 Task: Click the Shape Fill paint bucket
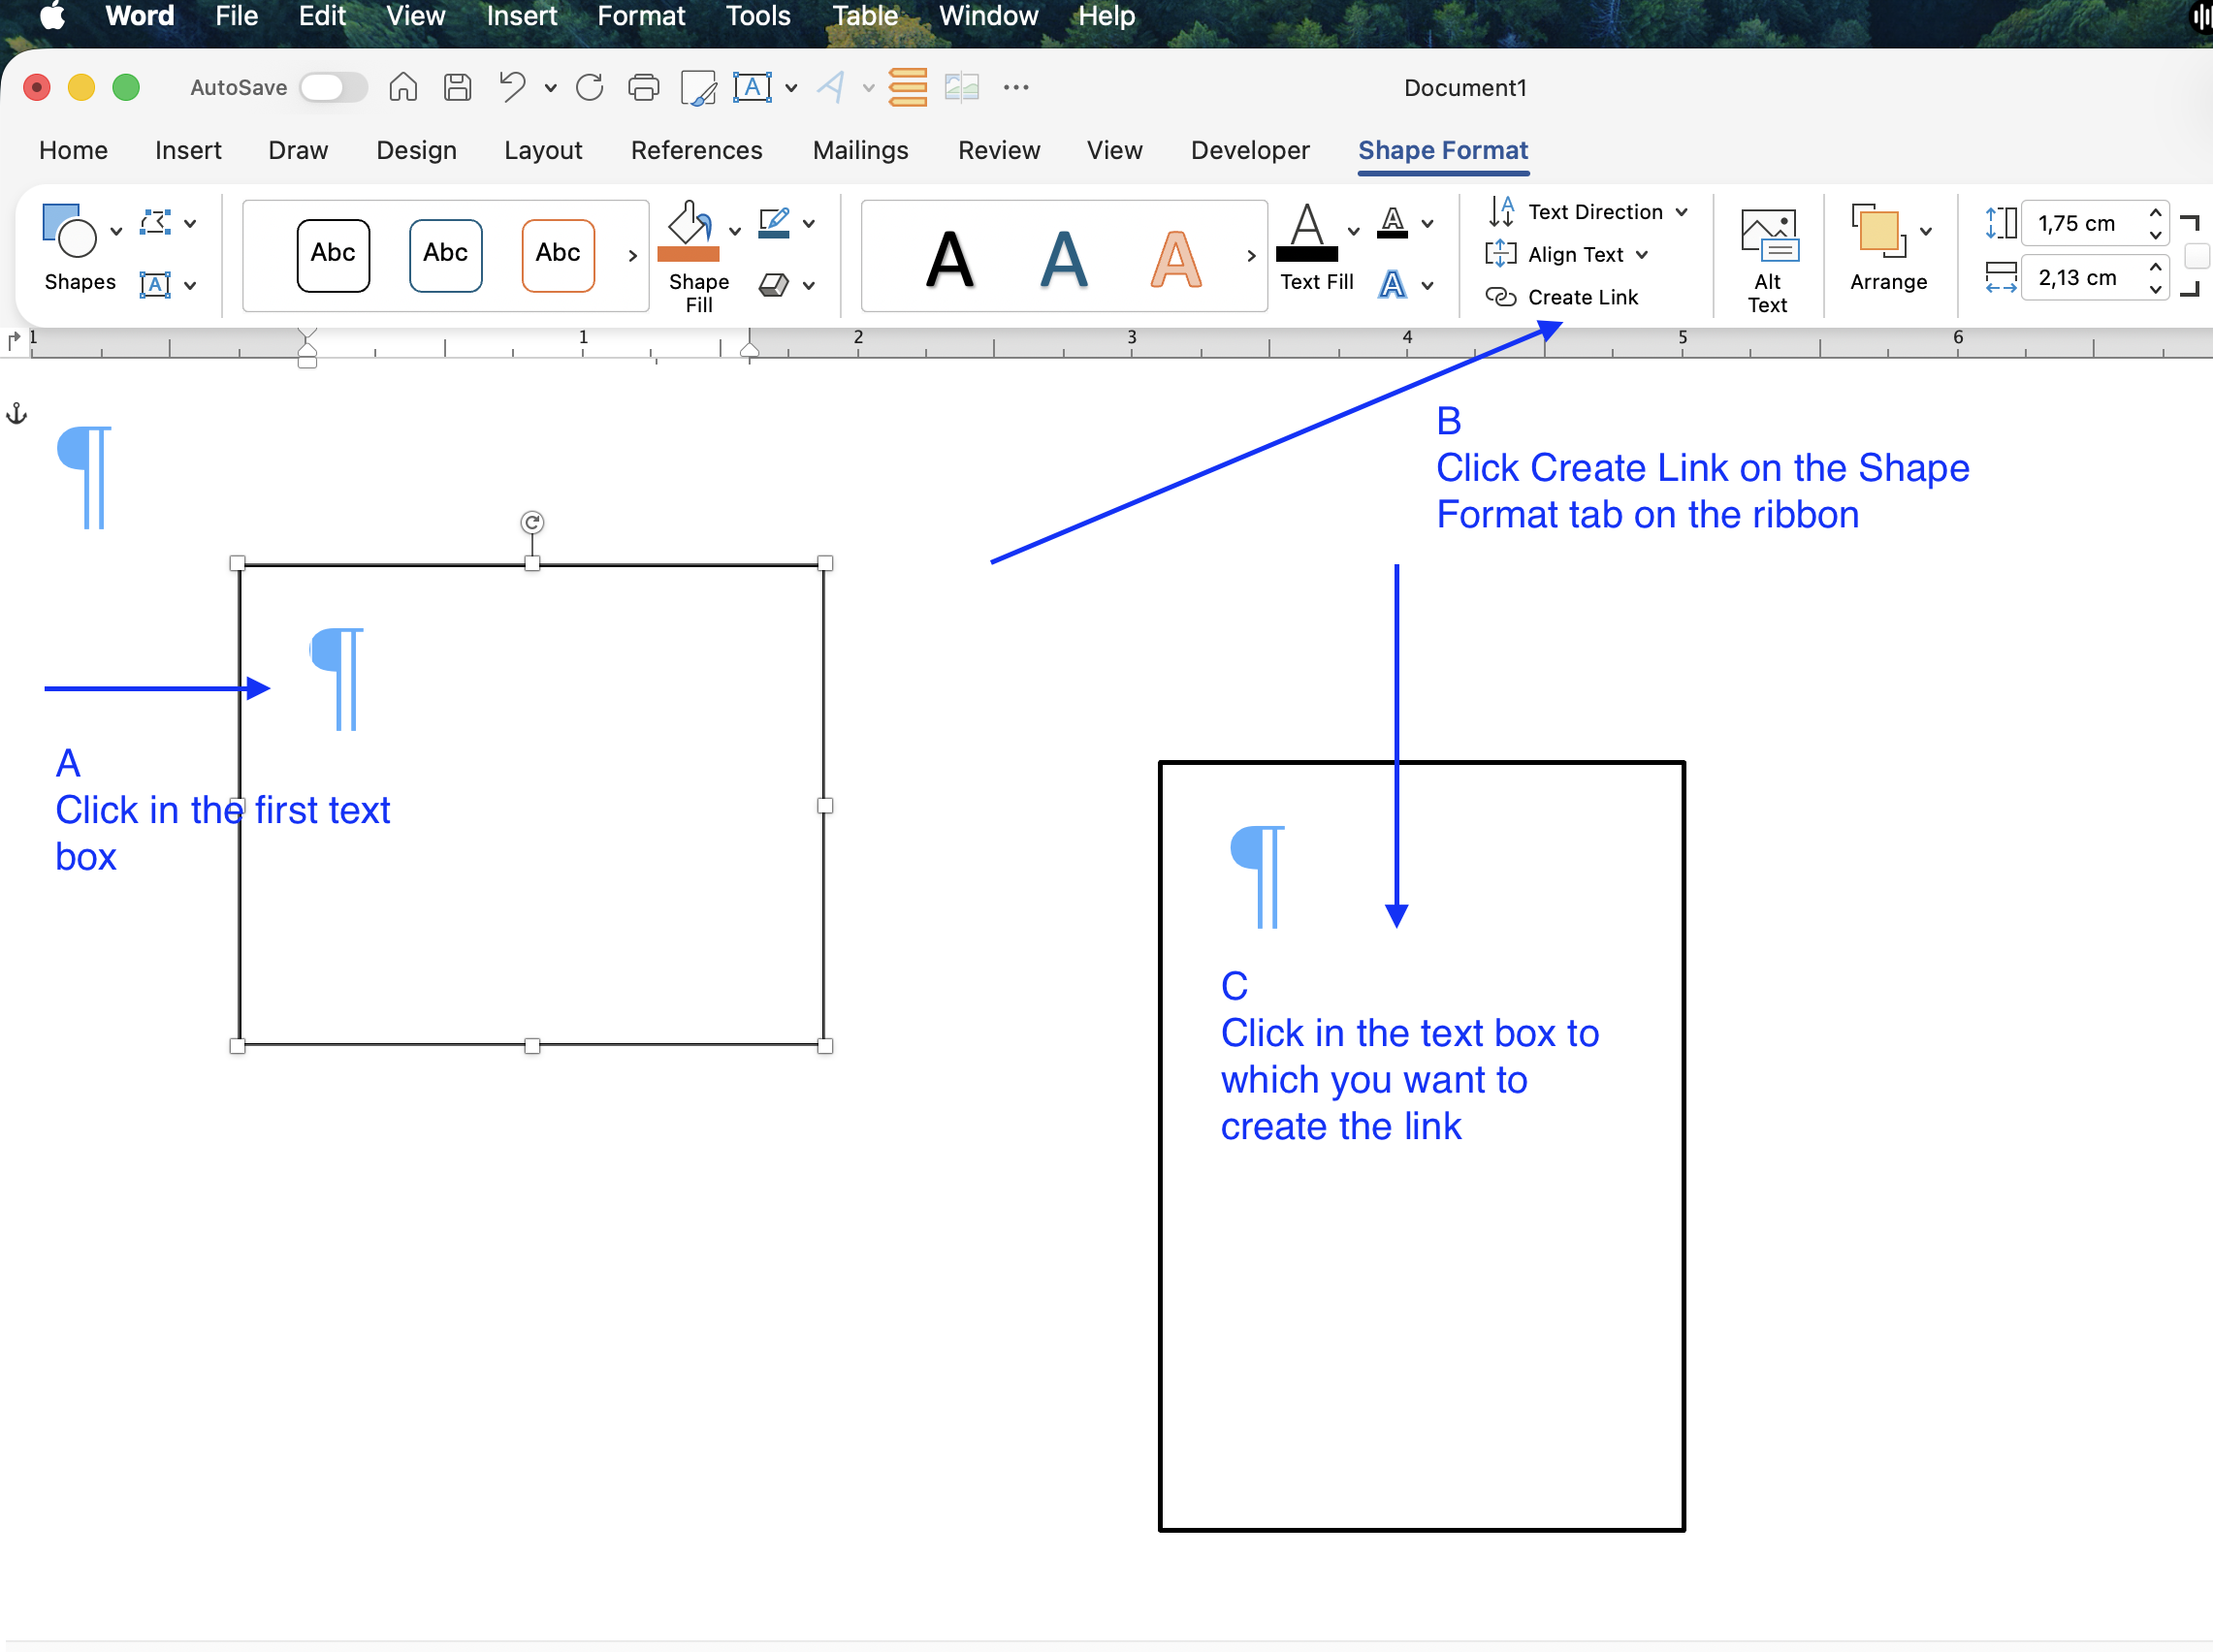pos(689,230)
